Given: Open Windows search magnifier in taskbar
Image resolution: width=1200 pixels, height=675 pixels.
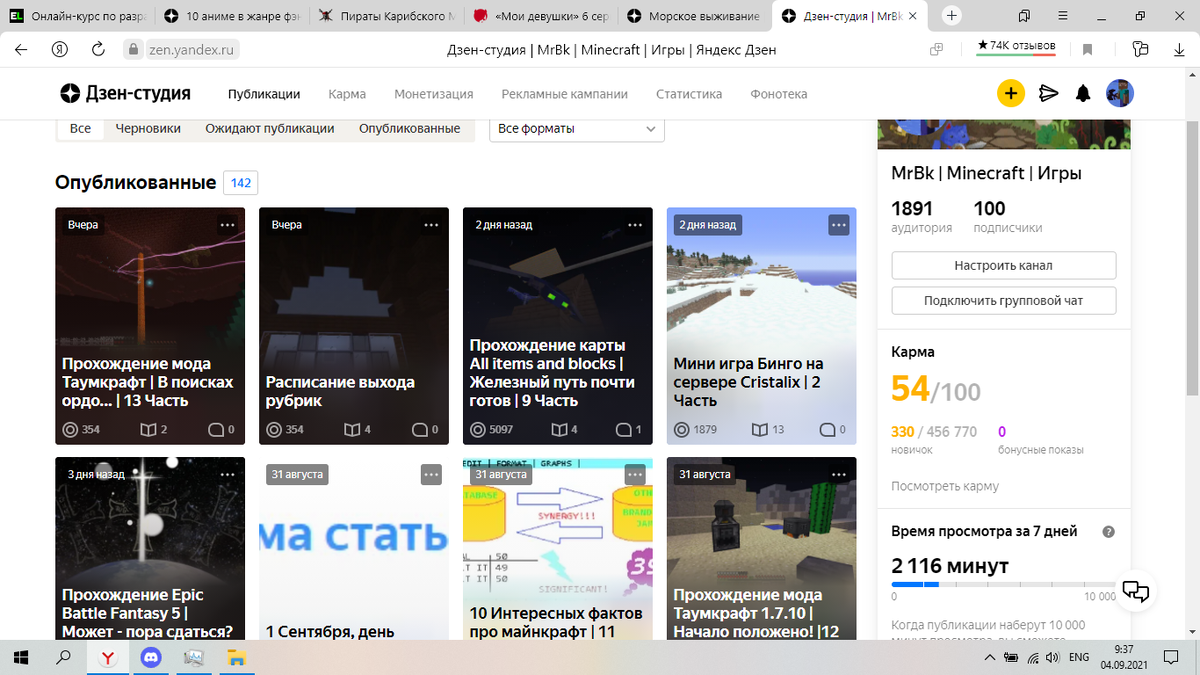Looking at the screenshot, I should (x=63, y=658).
